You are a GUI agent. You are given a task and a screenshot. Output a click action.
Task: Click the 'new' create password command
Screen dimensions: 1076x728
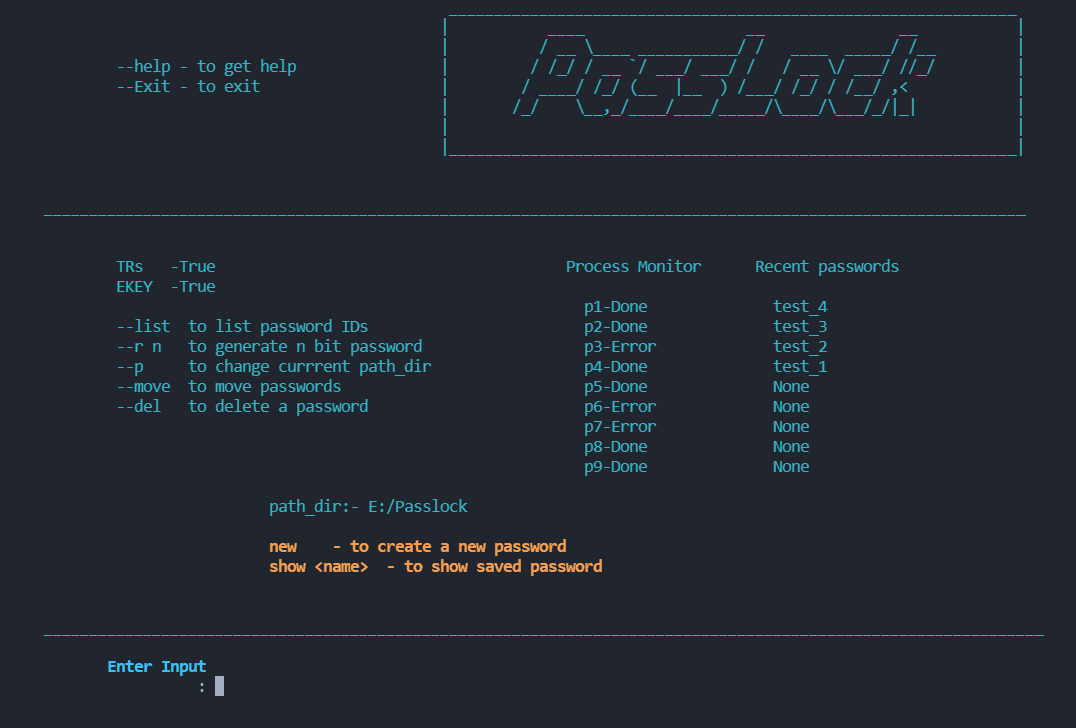pos(283,546)
